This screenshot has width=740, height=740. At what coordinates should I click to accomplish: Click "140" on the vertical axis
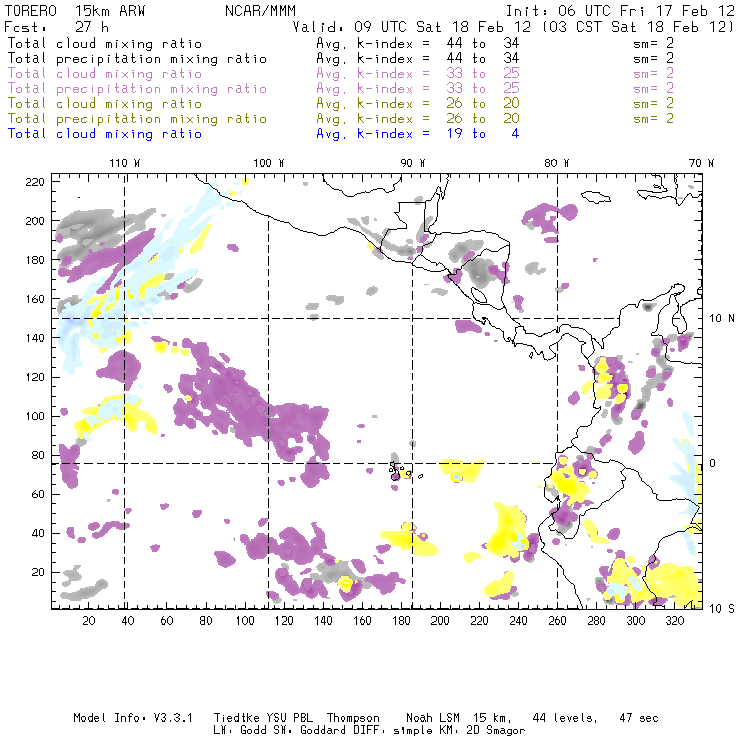tap(35, 338)
